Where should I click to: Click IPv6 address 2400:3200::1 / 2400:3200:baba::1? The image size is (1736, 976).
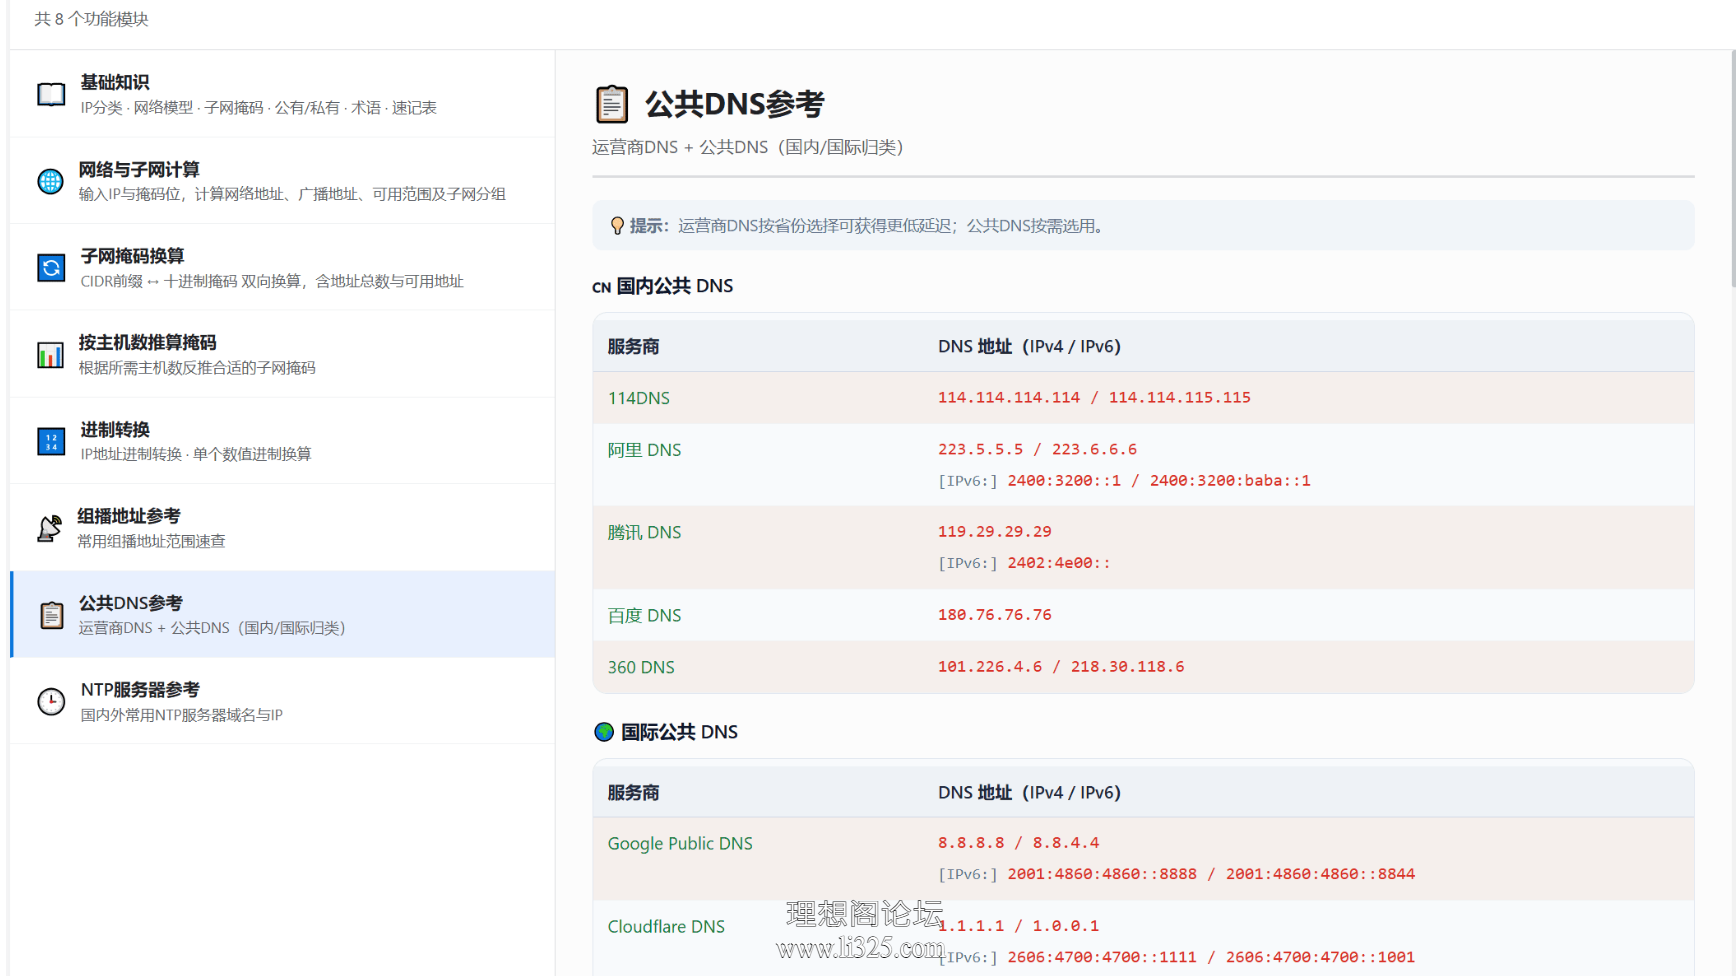point(1159,480)
